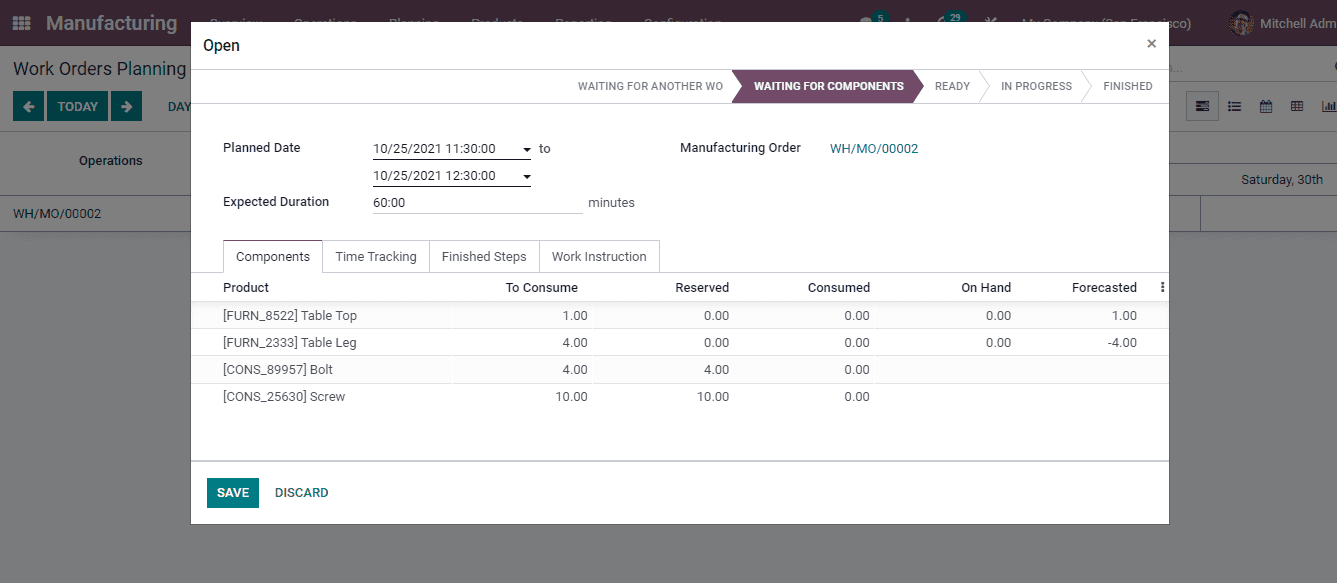
Task: Mark the order as IN PROGRESS
Action: pos(1036,86)
